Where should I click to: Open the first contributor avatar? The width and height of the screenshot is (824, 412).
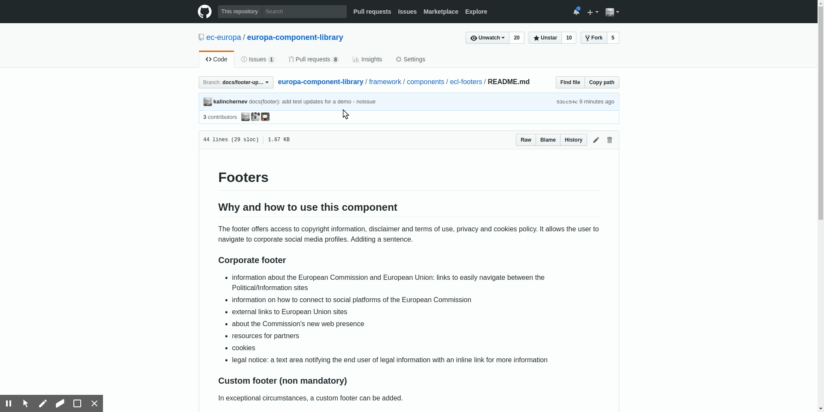point(245,117)
